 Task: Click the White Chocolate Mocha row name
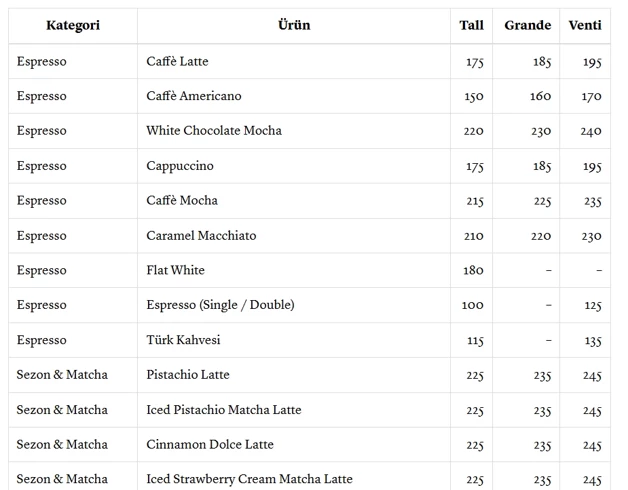click(214, 131)
